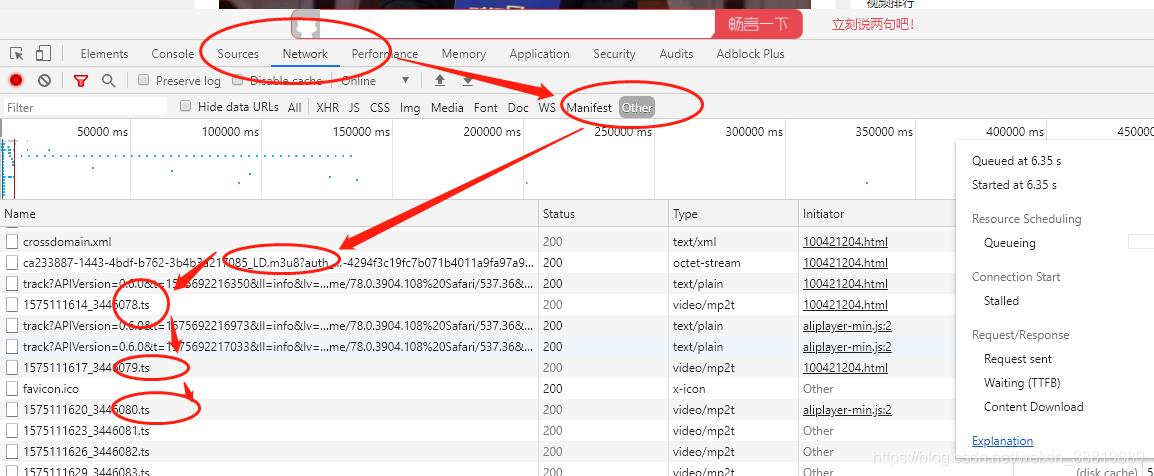Click the x-icon type cell for favicon.ico

tap(689, 388)
